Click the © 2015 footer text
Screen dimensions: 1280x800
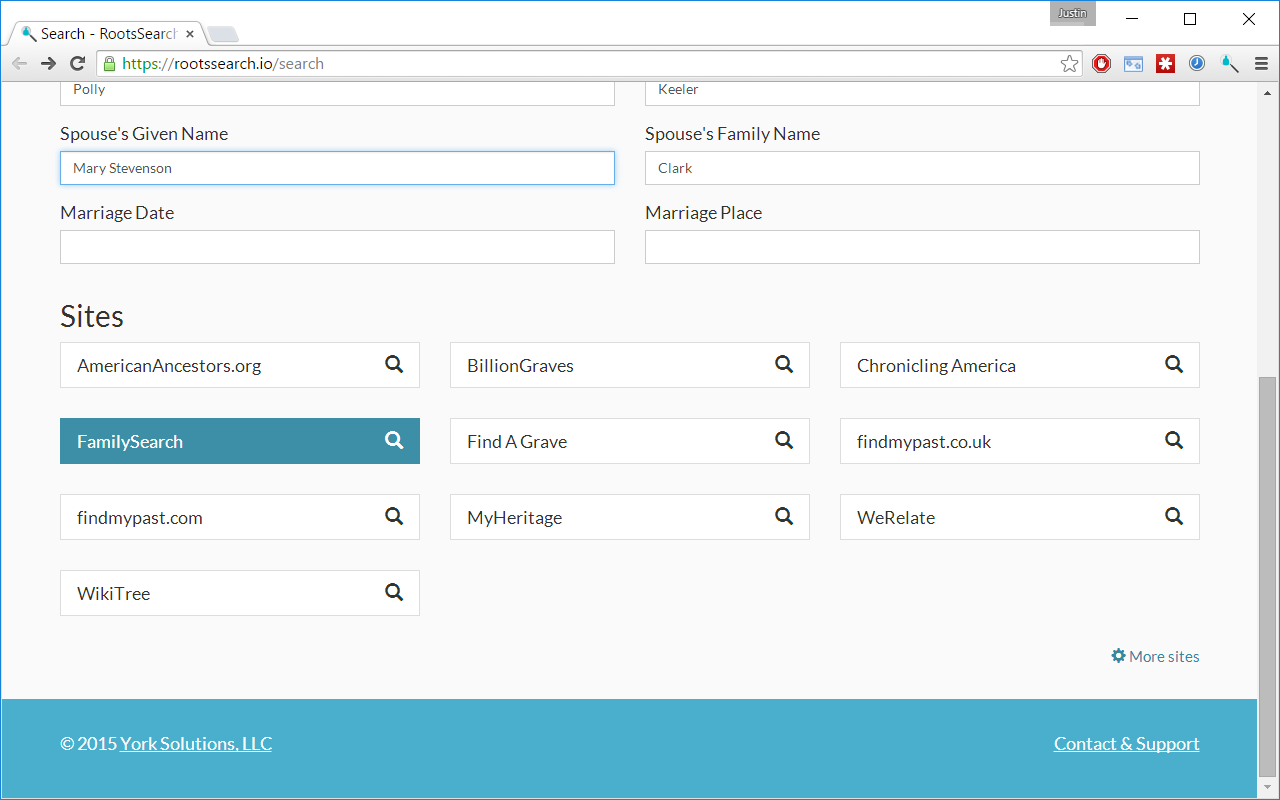coord(88,743)
